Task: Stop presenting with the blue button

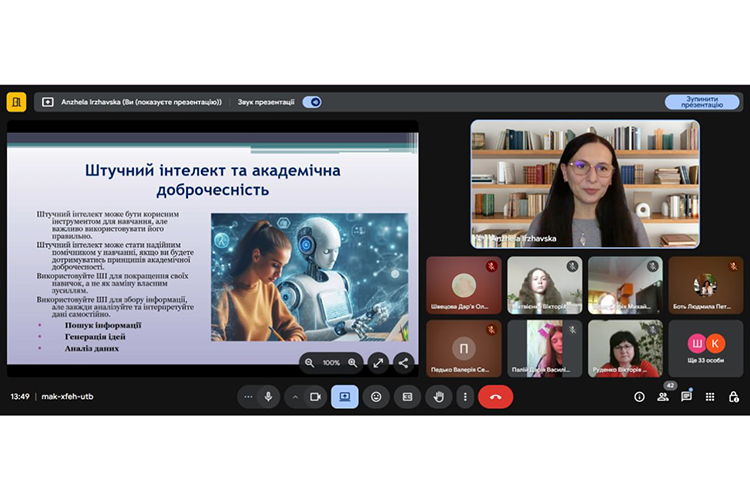Action: click(x=702, y=102)
